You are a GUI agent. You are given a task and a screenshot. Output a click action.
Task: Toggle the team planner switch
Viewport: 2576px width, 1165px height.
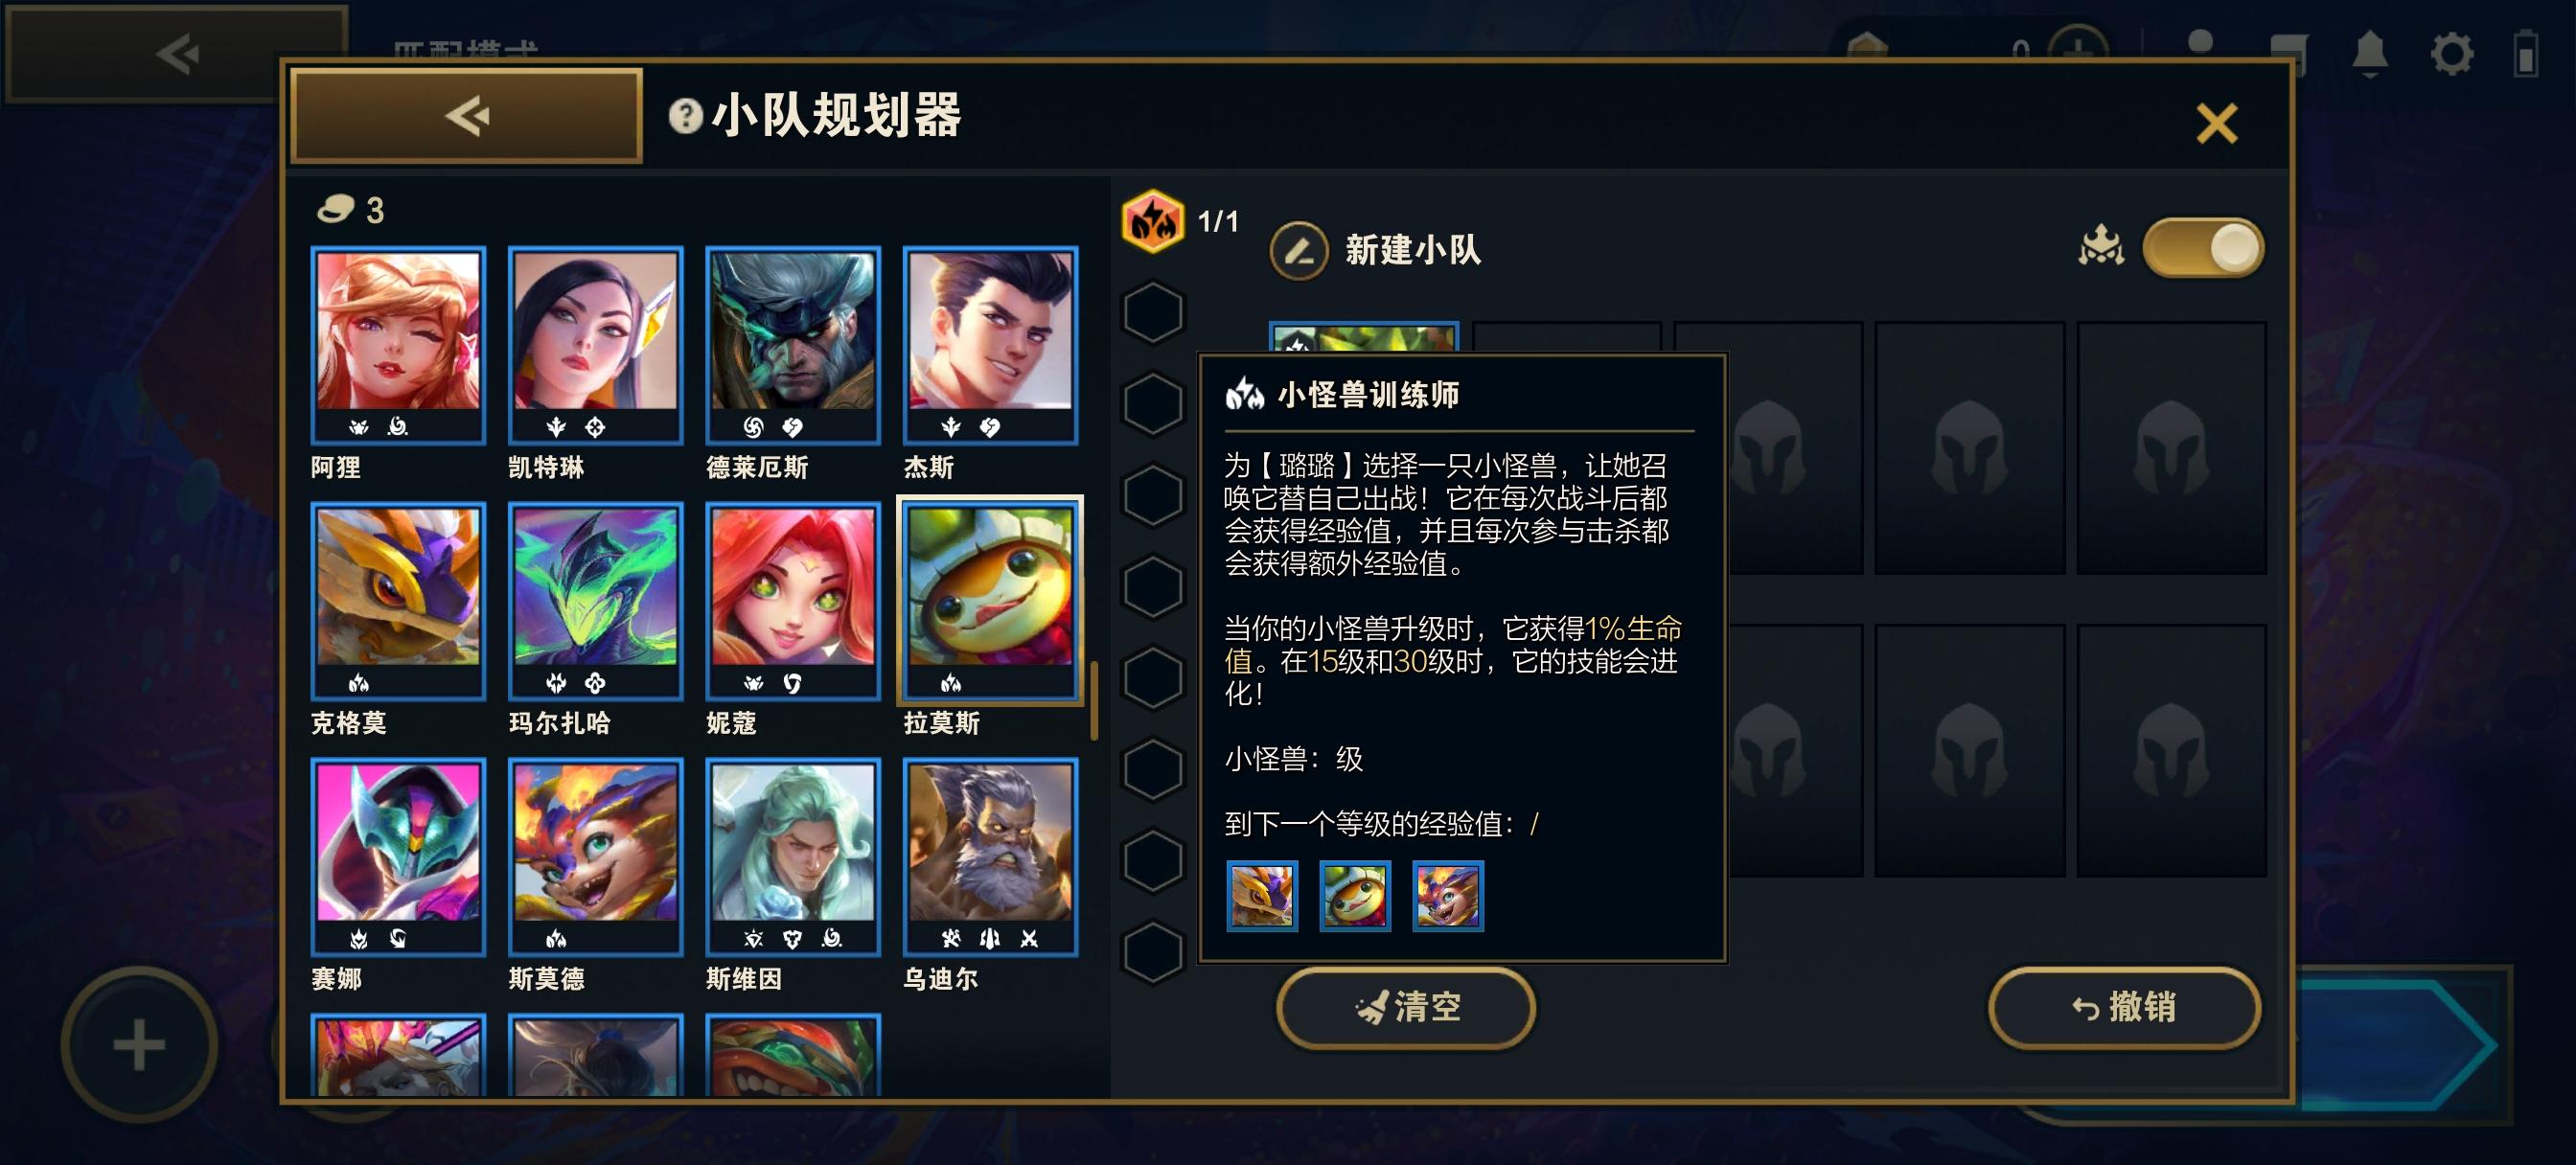(x=2203, y=248)
